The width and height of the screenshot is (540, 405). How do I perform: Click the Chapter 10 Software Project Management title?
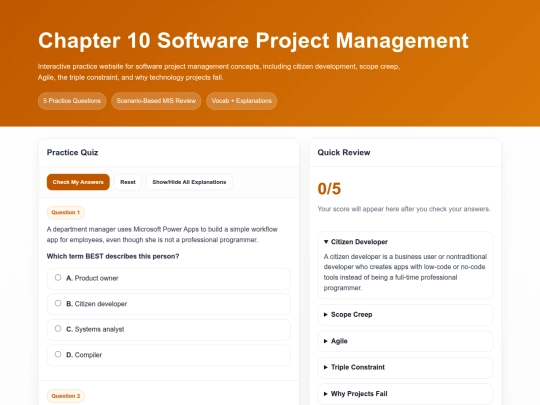click(253, 41)
